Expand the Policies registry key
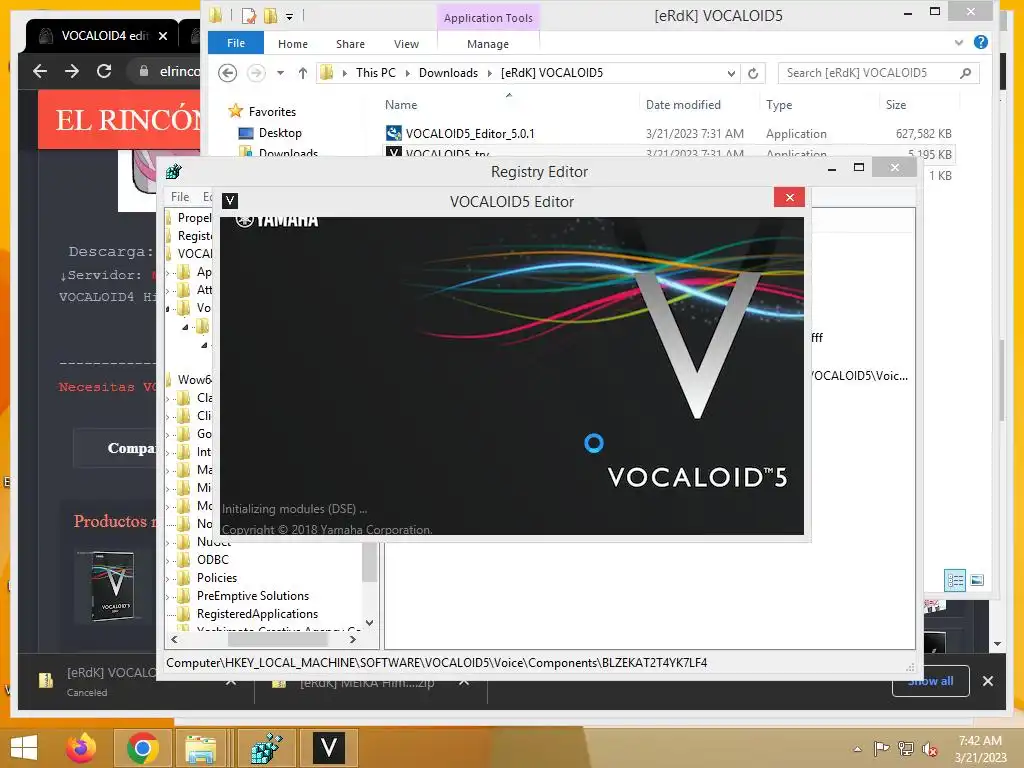The height and width of the screenshot is (768, 1024). pyautogui.click(x=169, y=579)
